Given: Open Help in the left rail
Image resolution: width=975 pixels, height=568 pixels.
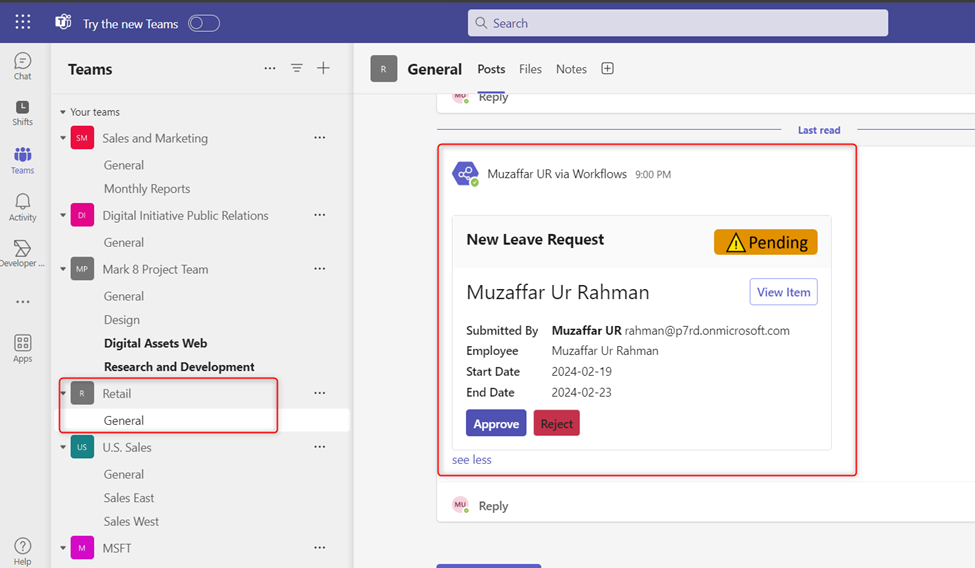Looking at the screenshot, I should [x=22, y=551].
